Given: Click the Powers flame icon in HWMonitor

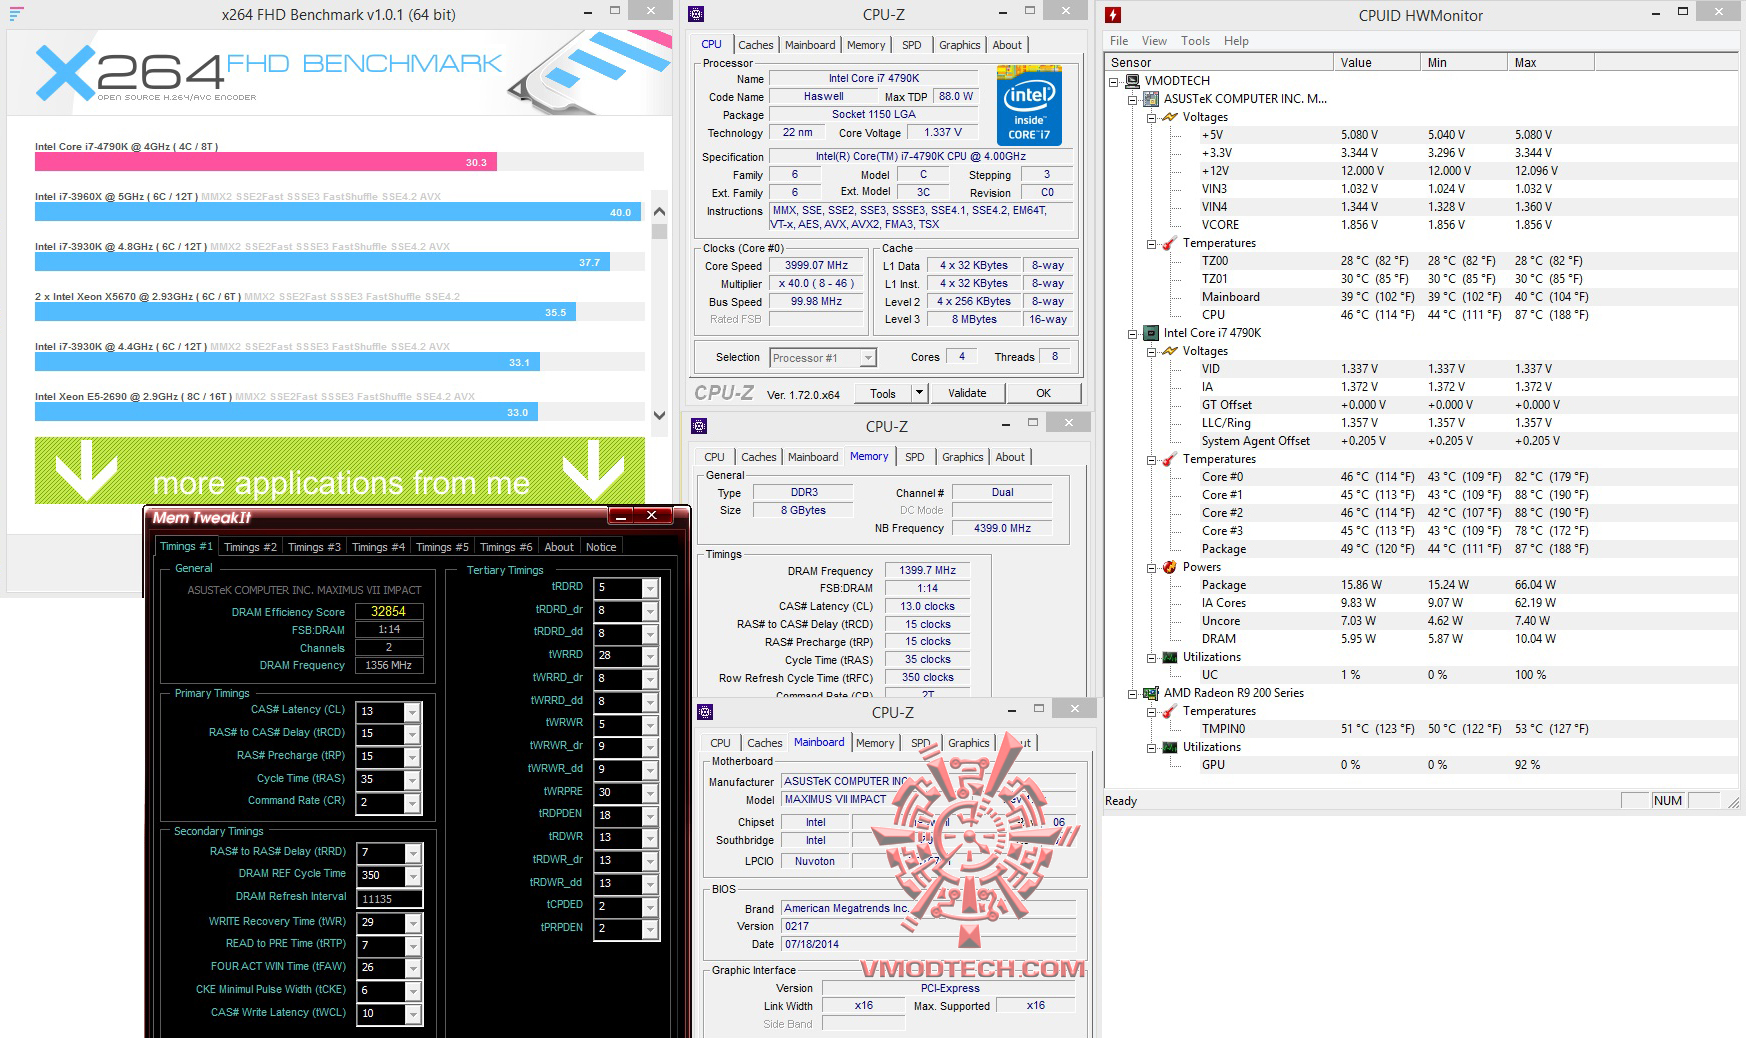Looking at the screenshot, I should click(1170, 567).
